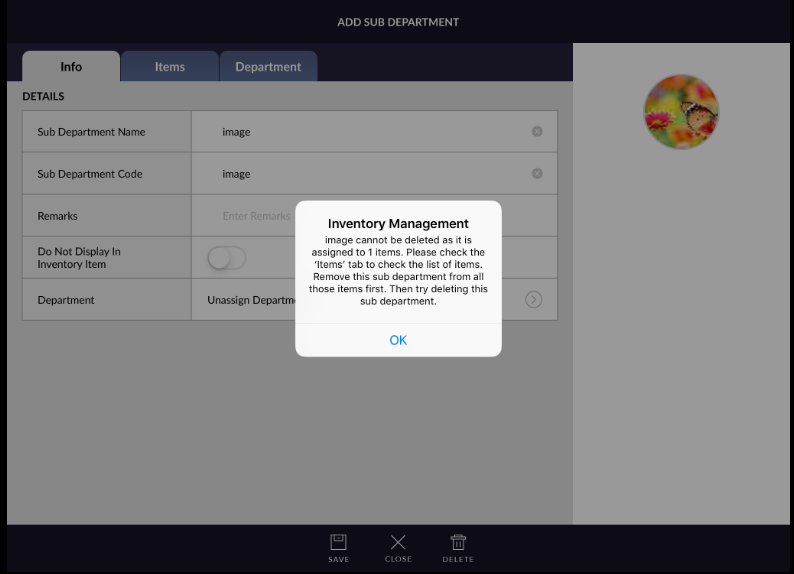Click the alert message about assigned items
Image resolution: width=794 pixels, height=574 pixels.
[398, 271]
